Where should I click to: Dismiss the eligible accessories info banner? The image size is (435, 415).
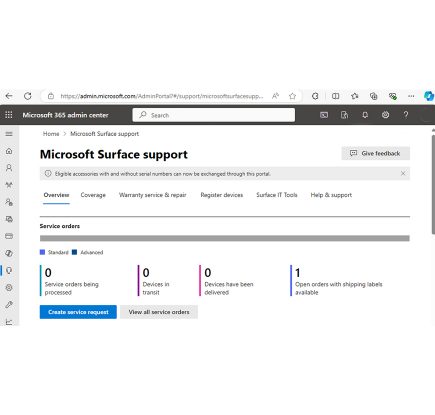[403, 173]
